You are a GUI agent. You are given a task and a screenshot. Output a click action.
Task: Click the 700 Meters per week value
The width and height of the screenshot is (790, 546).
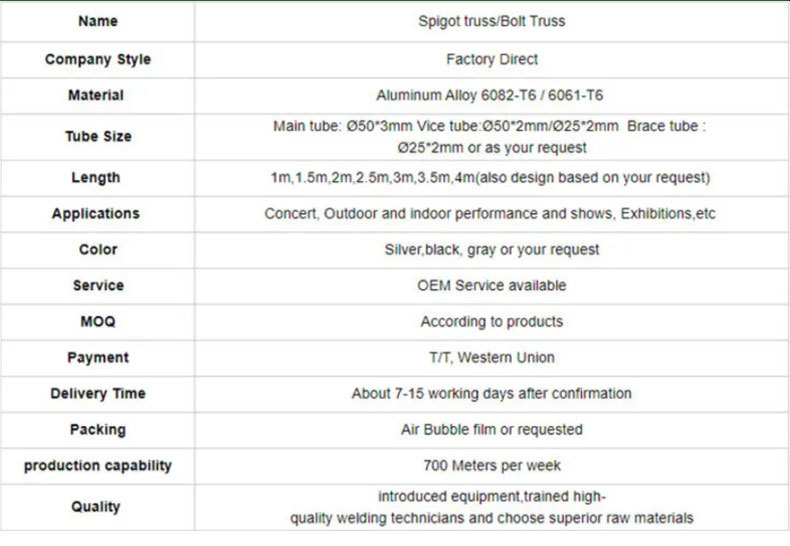pos(492,465)
